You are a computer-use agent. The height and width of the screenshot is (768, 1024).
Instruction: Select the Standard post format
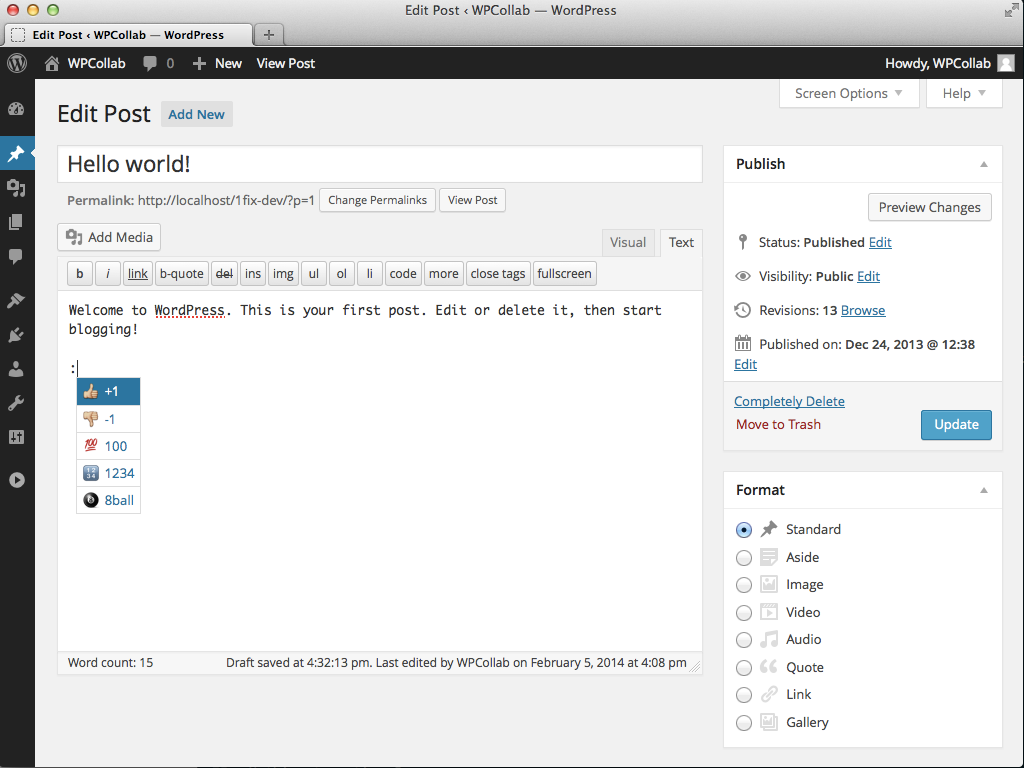click(x=744, y=530)
